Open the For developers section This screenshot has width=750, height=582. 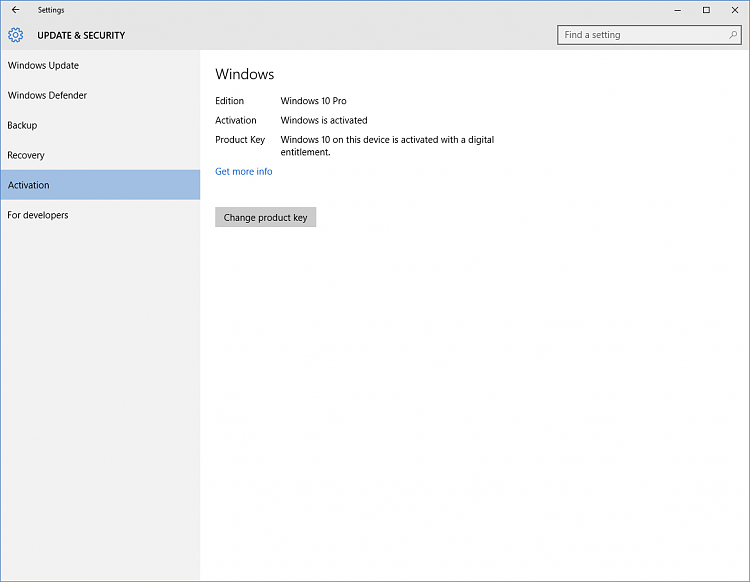pyautogui.click(x=100, y=215)
